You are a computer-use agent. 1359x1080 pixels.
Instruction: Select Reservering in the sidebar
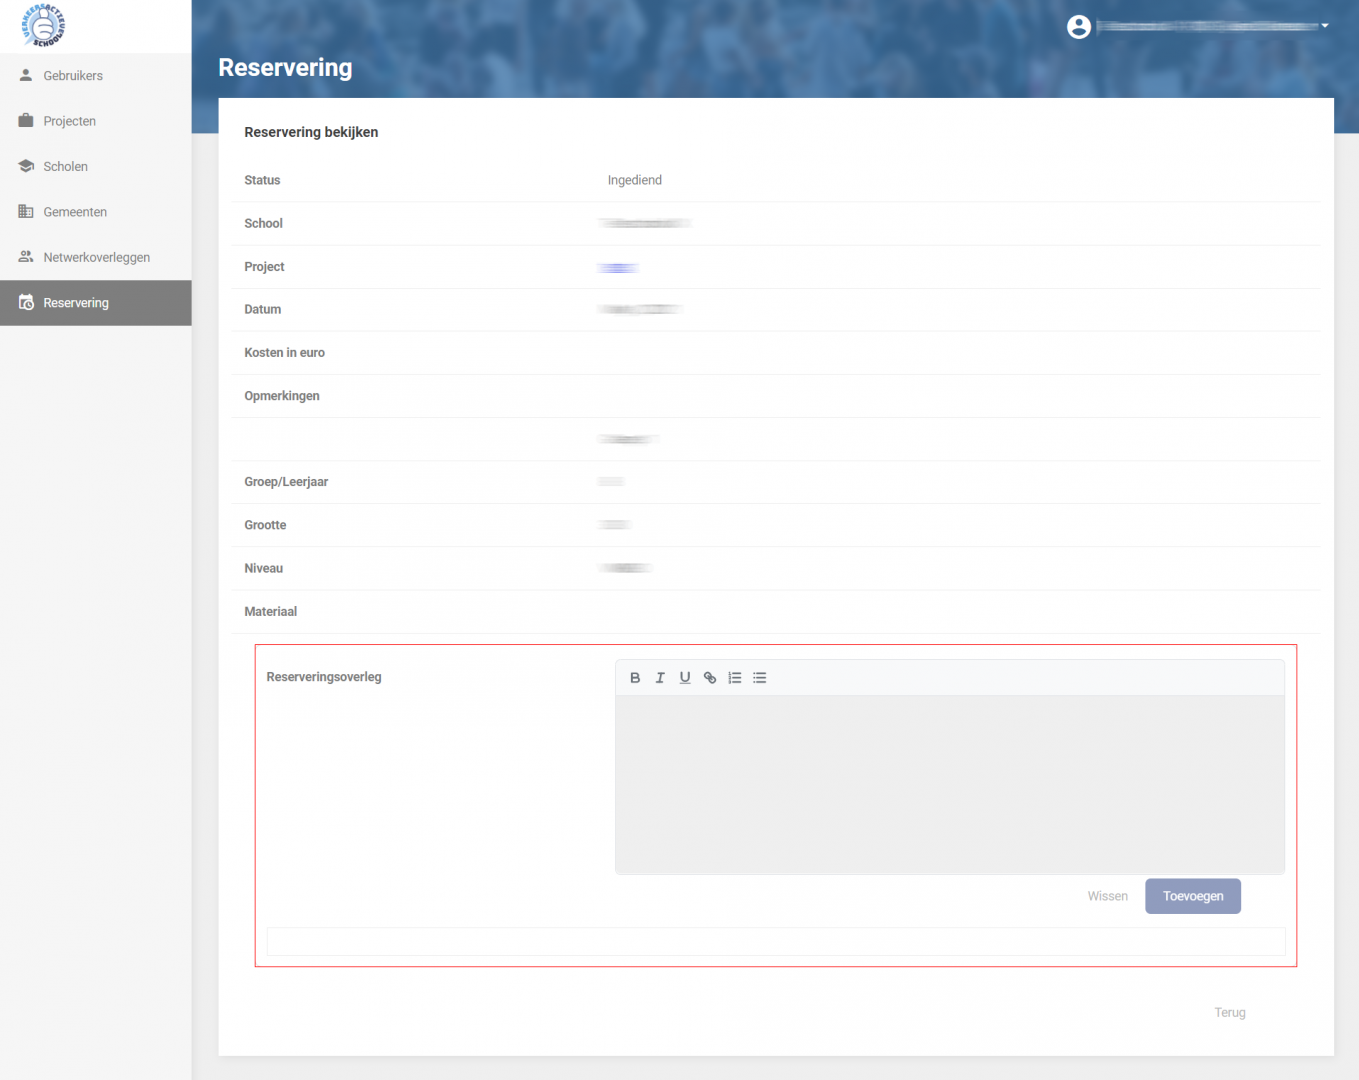click(x=96, y=303)
